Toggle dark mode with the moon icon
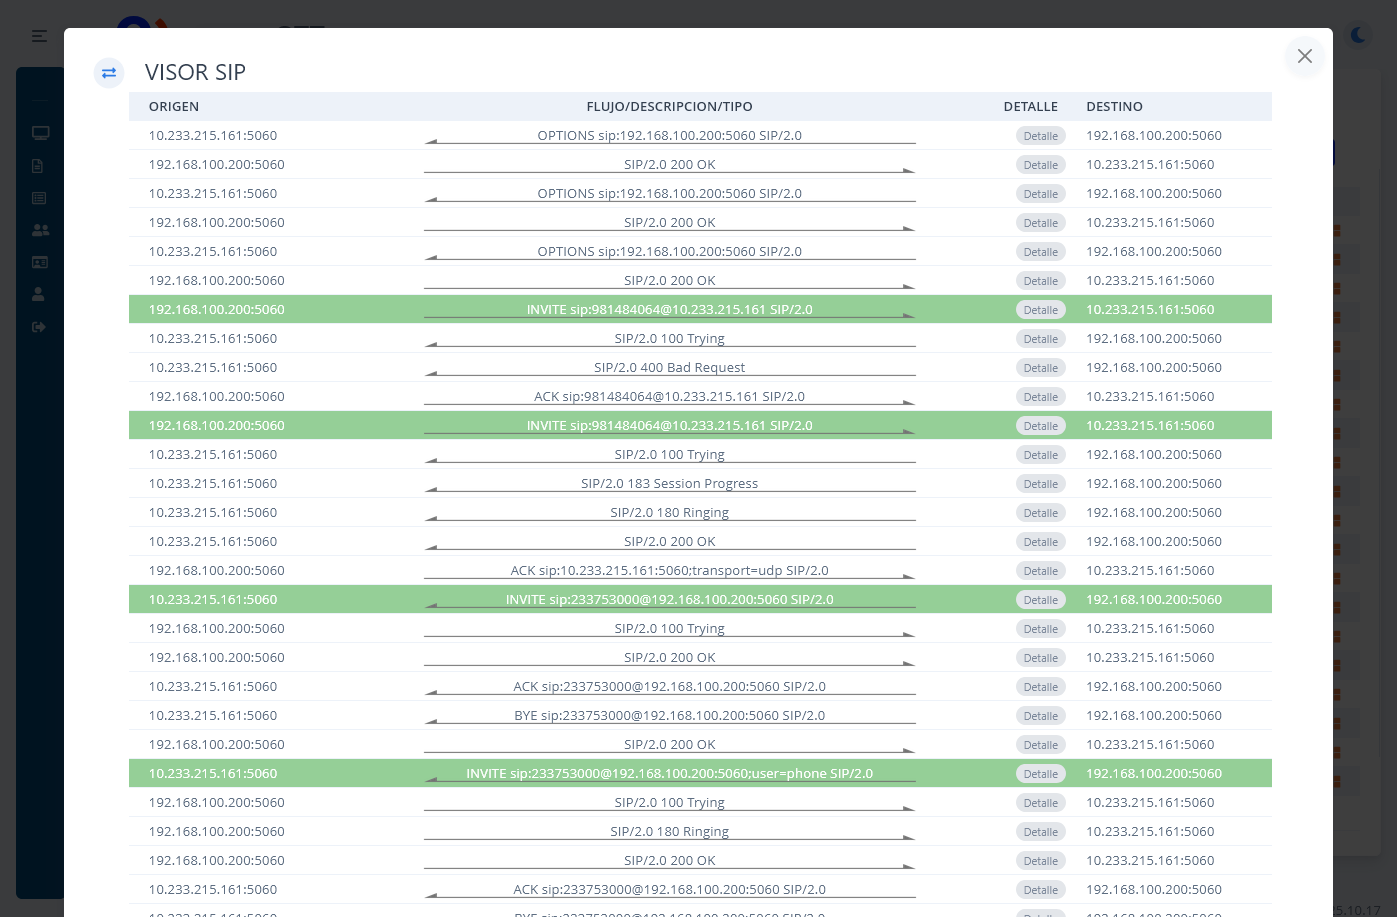The width and height of the screenshot is (1397, 917). click(1358, 36)
